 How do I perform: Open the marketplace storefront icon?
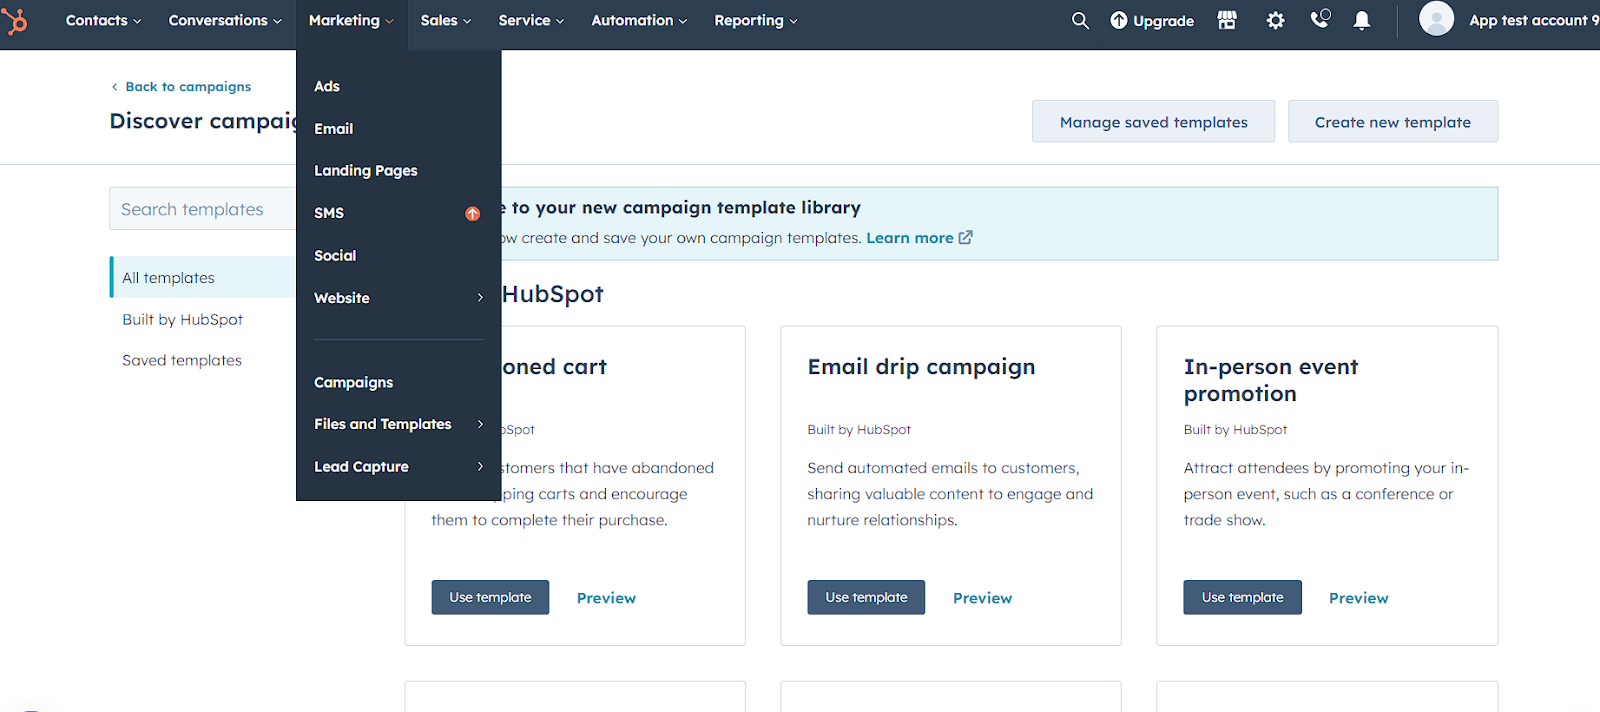(x=1227, y=20)
